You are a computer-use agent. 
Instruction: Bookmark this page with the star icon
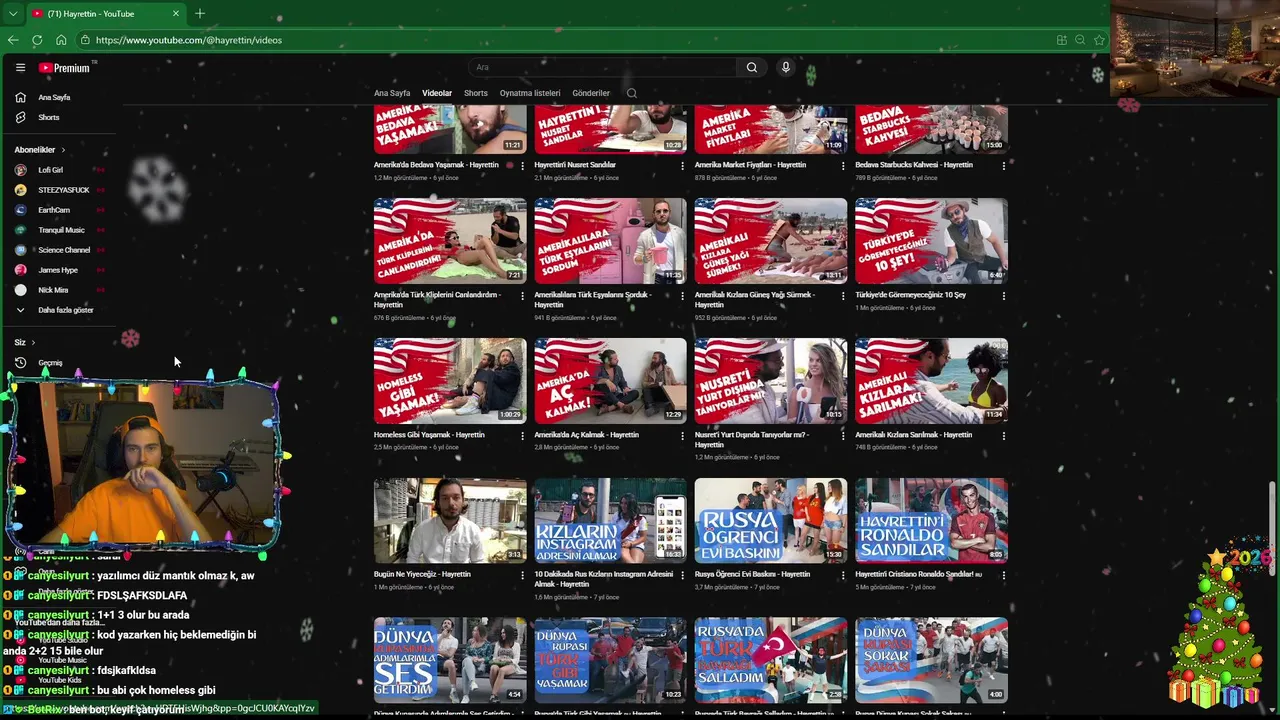[1099, 40]
